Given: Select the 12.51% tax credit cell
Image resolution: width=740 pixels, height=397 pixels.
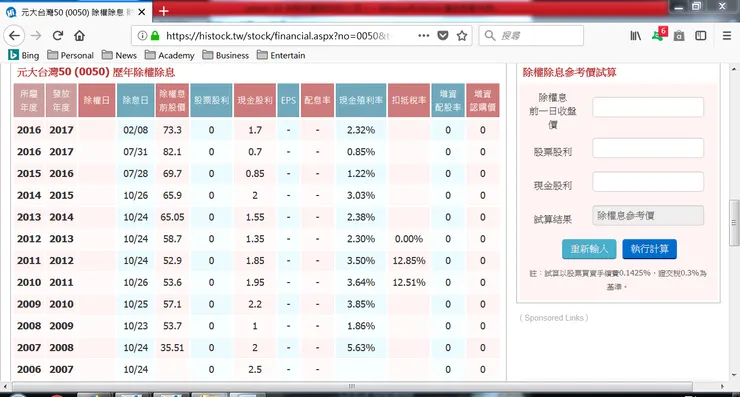Looking at the screenshot, I should [x=409, y=282].
